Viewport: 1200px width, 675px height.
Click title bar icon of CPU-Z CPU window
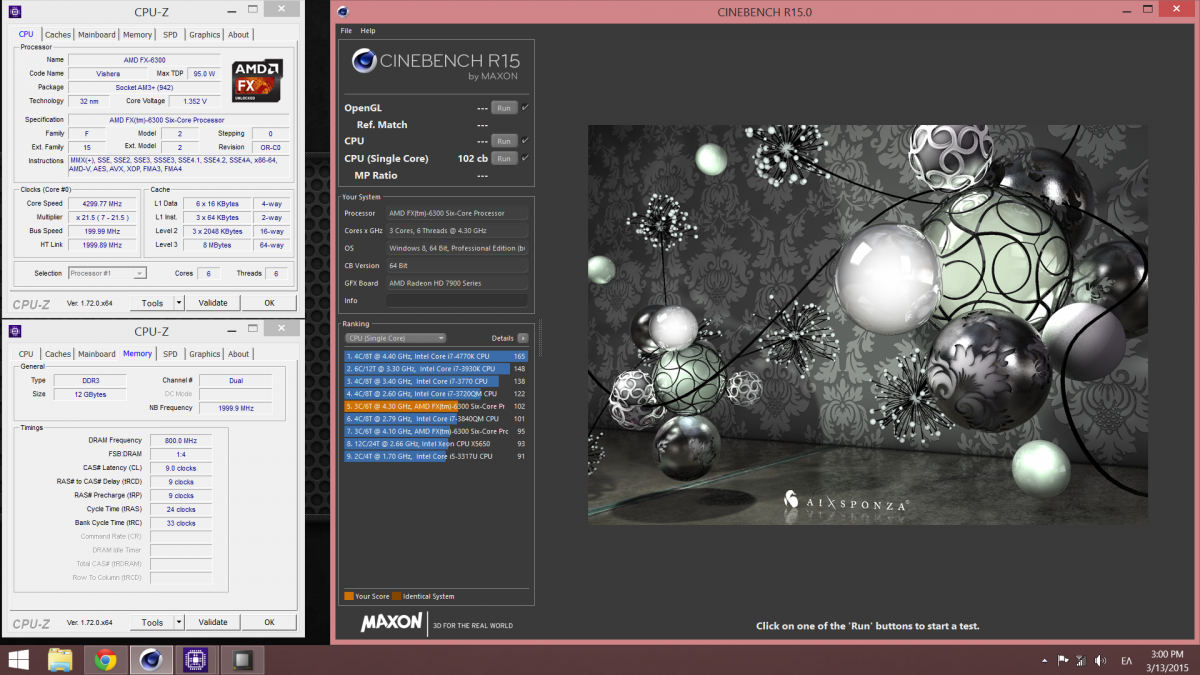click(x=13, y=12)
